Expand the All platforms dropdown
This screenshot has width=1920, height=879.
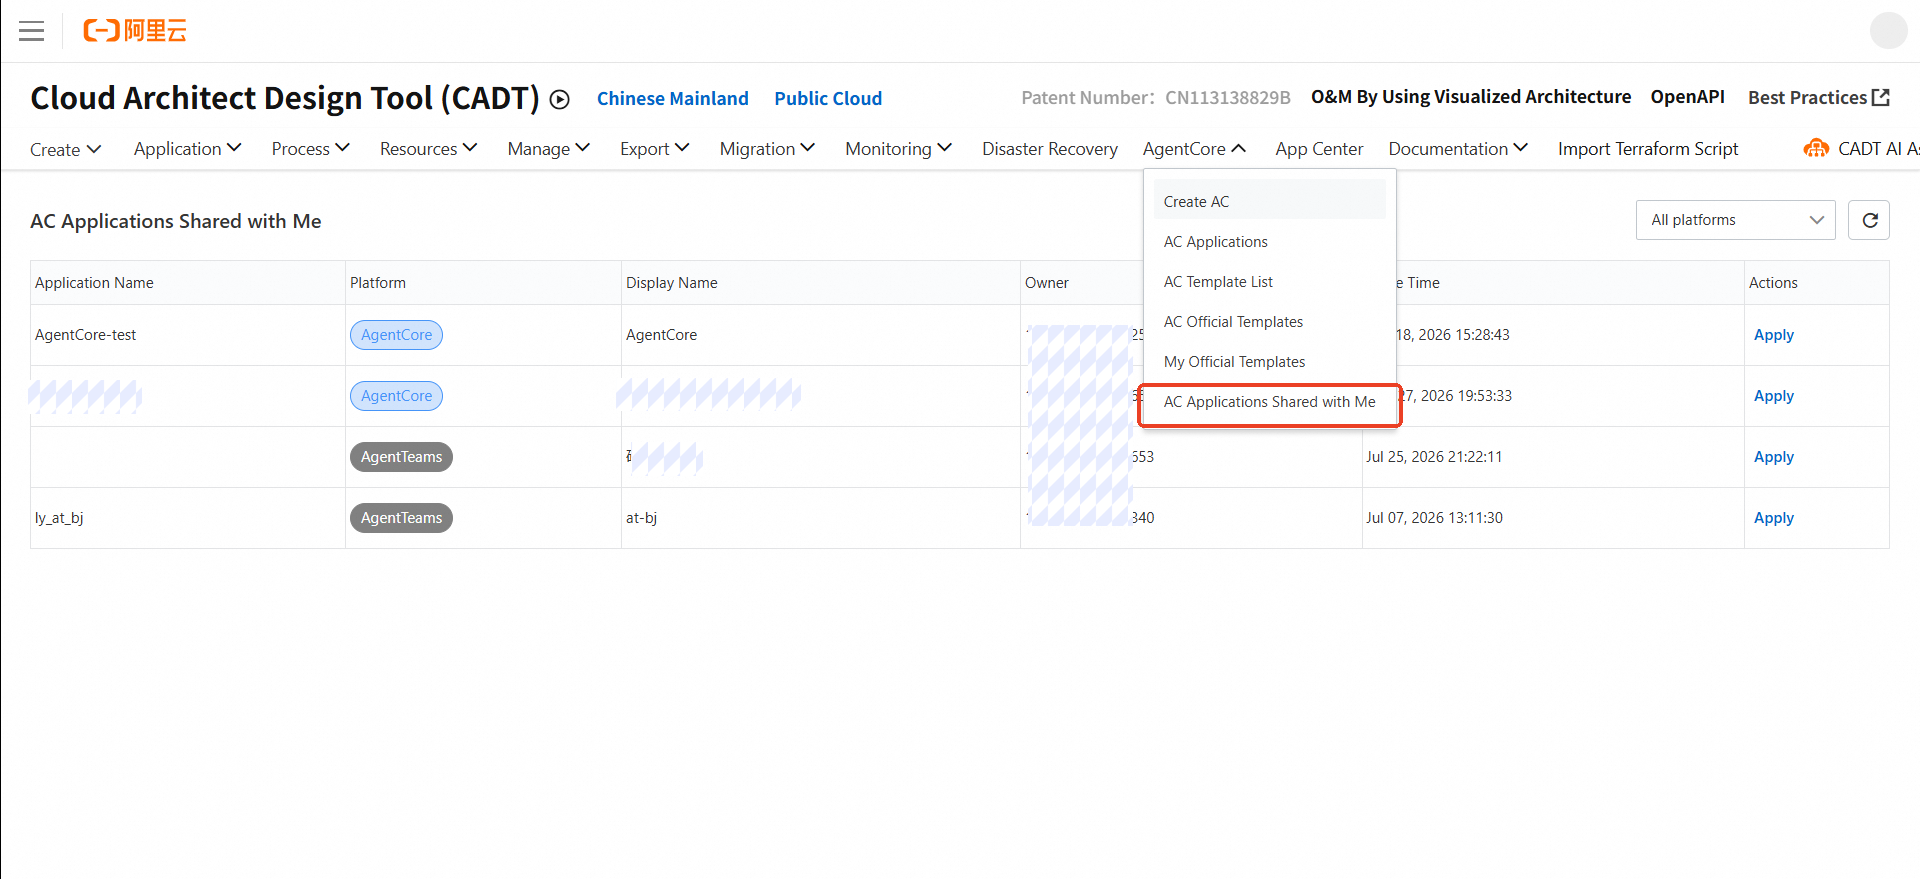click(x=1736, y=220)
